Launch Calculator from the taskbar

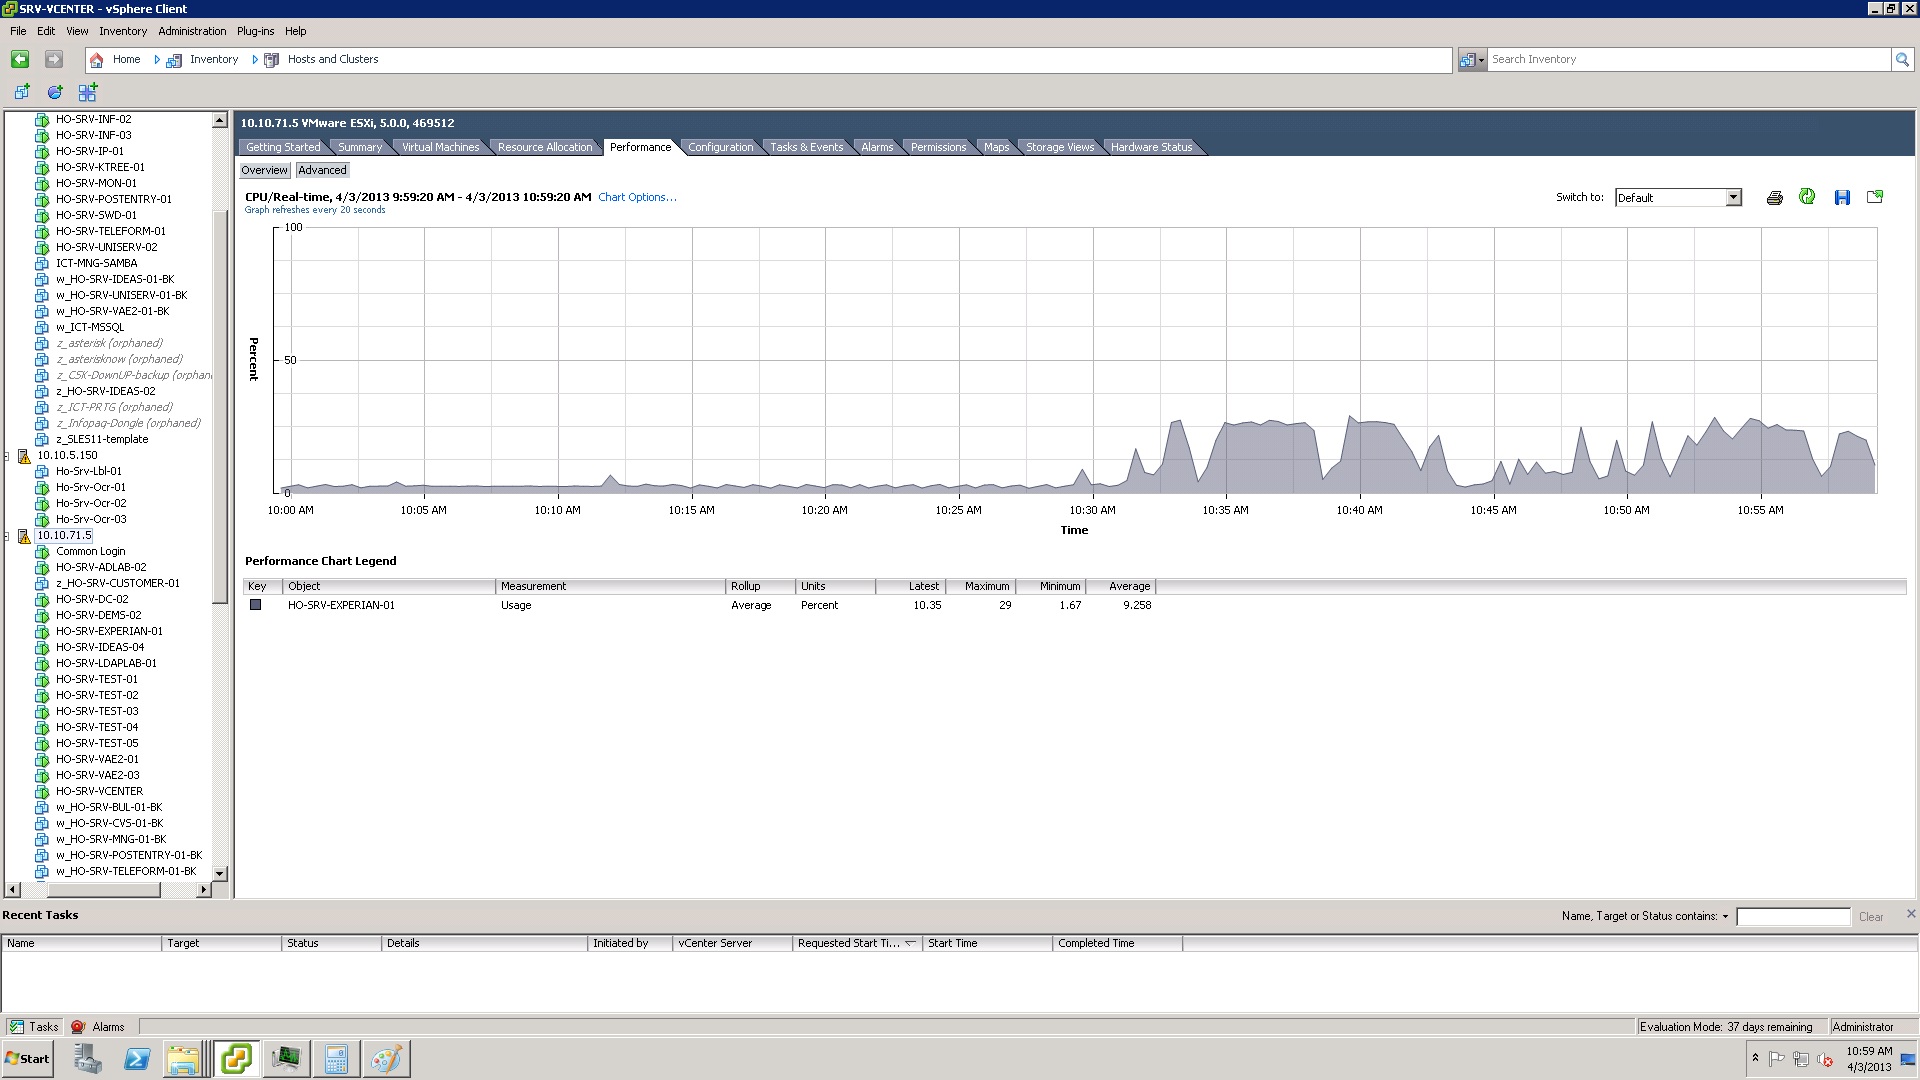(x=335, y=1058)
